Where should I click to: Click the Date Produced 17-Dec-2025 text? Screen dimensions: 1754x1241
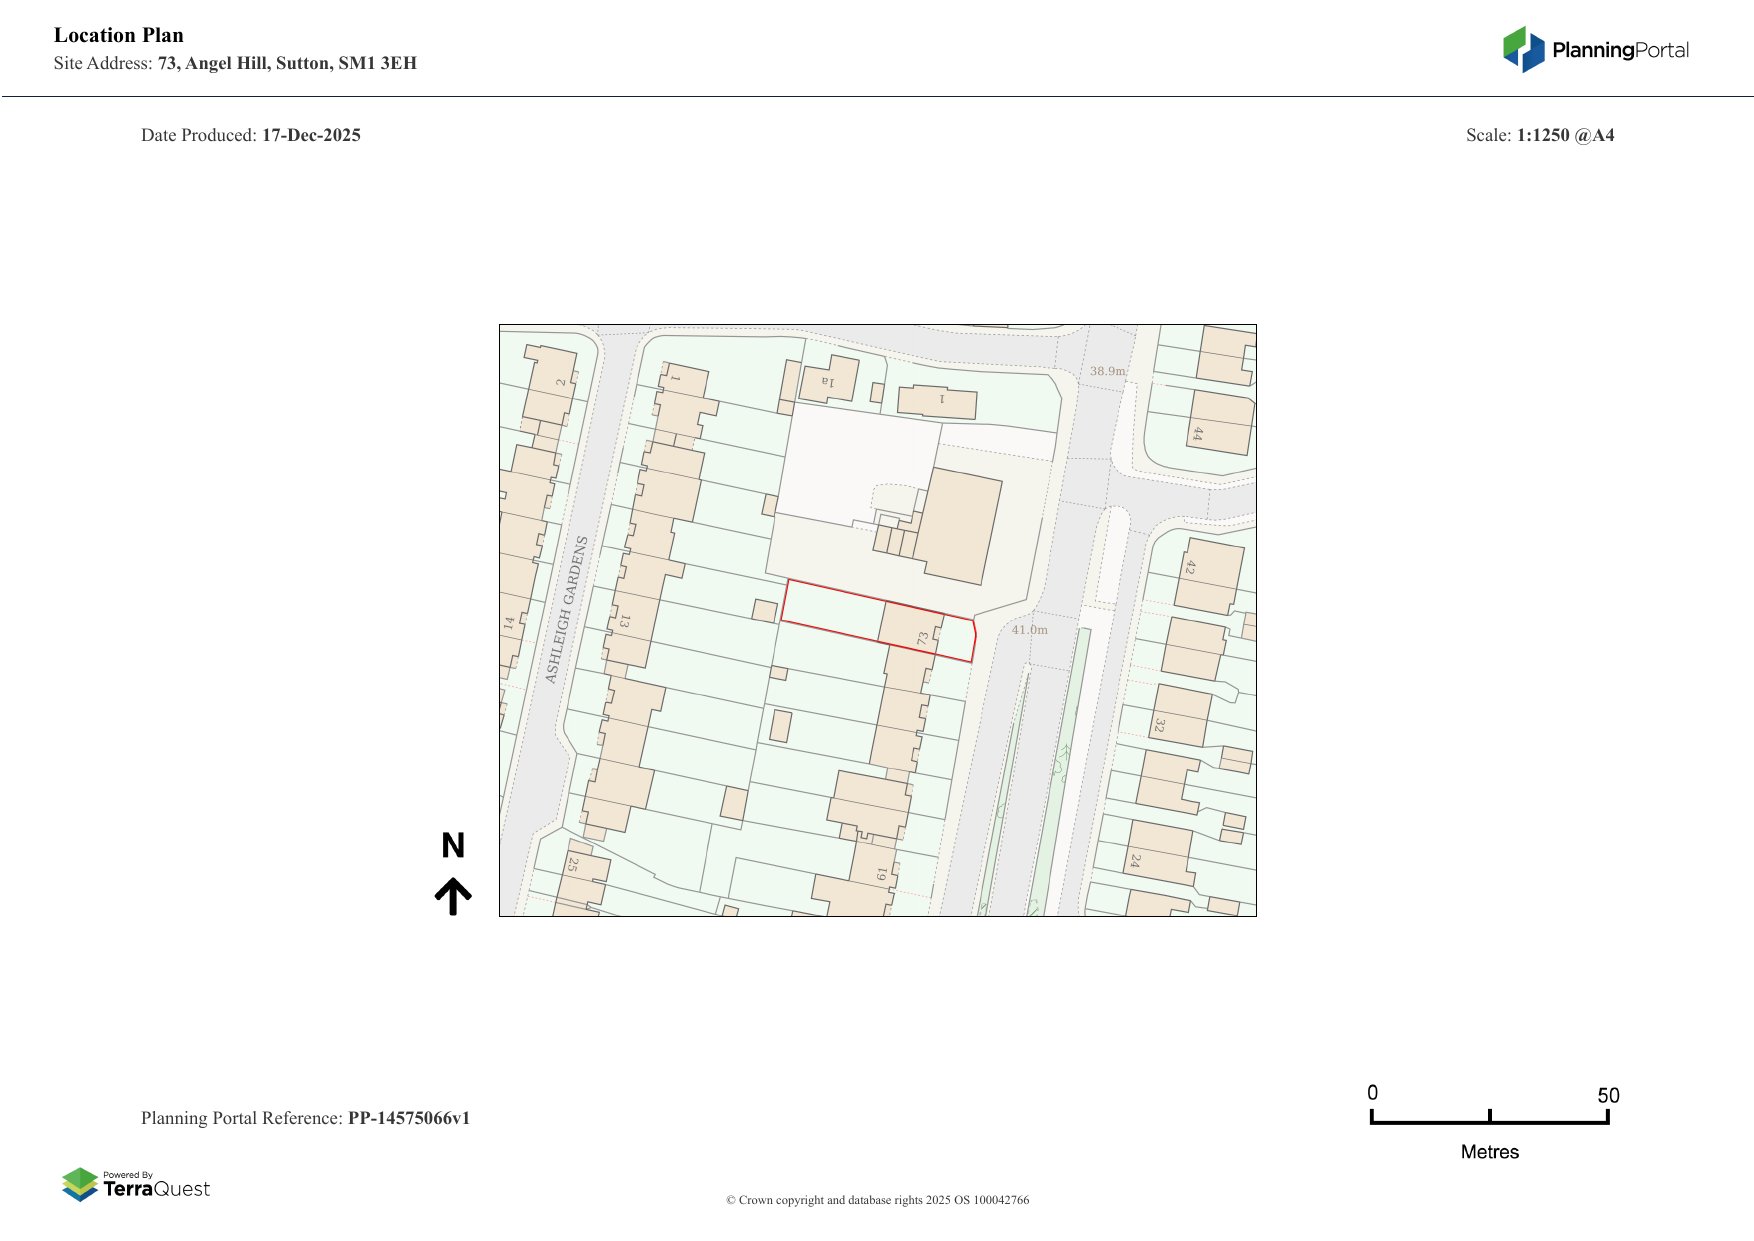251,135
